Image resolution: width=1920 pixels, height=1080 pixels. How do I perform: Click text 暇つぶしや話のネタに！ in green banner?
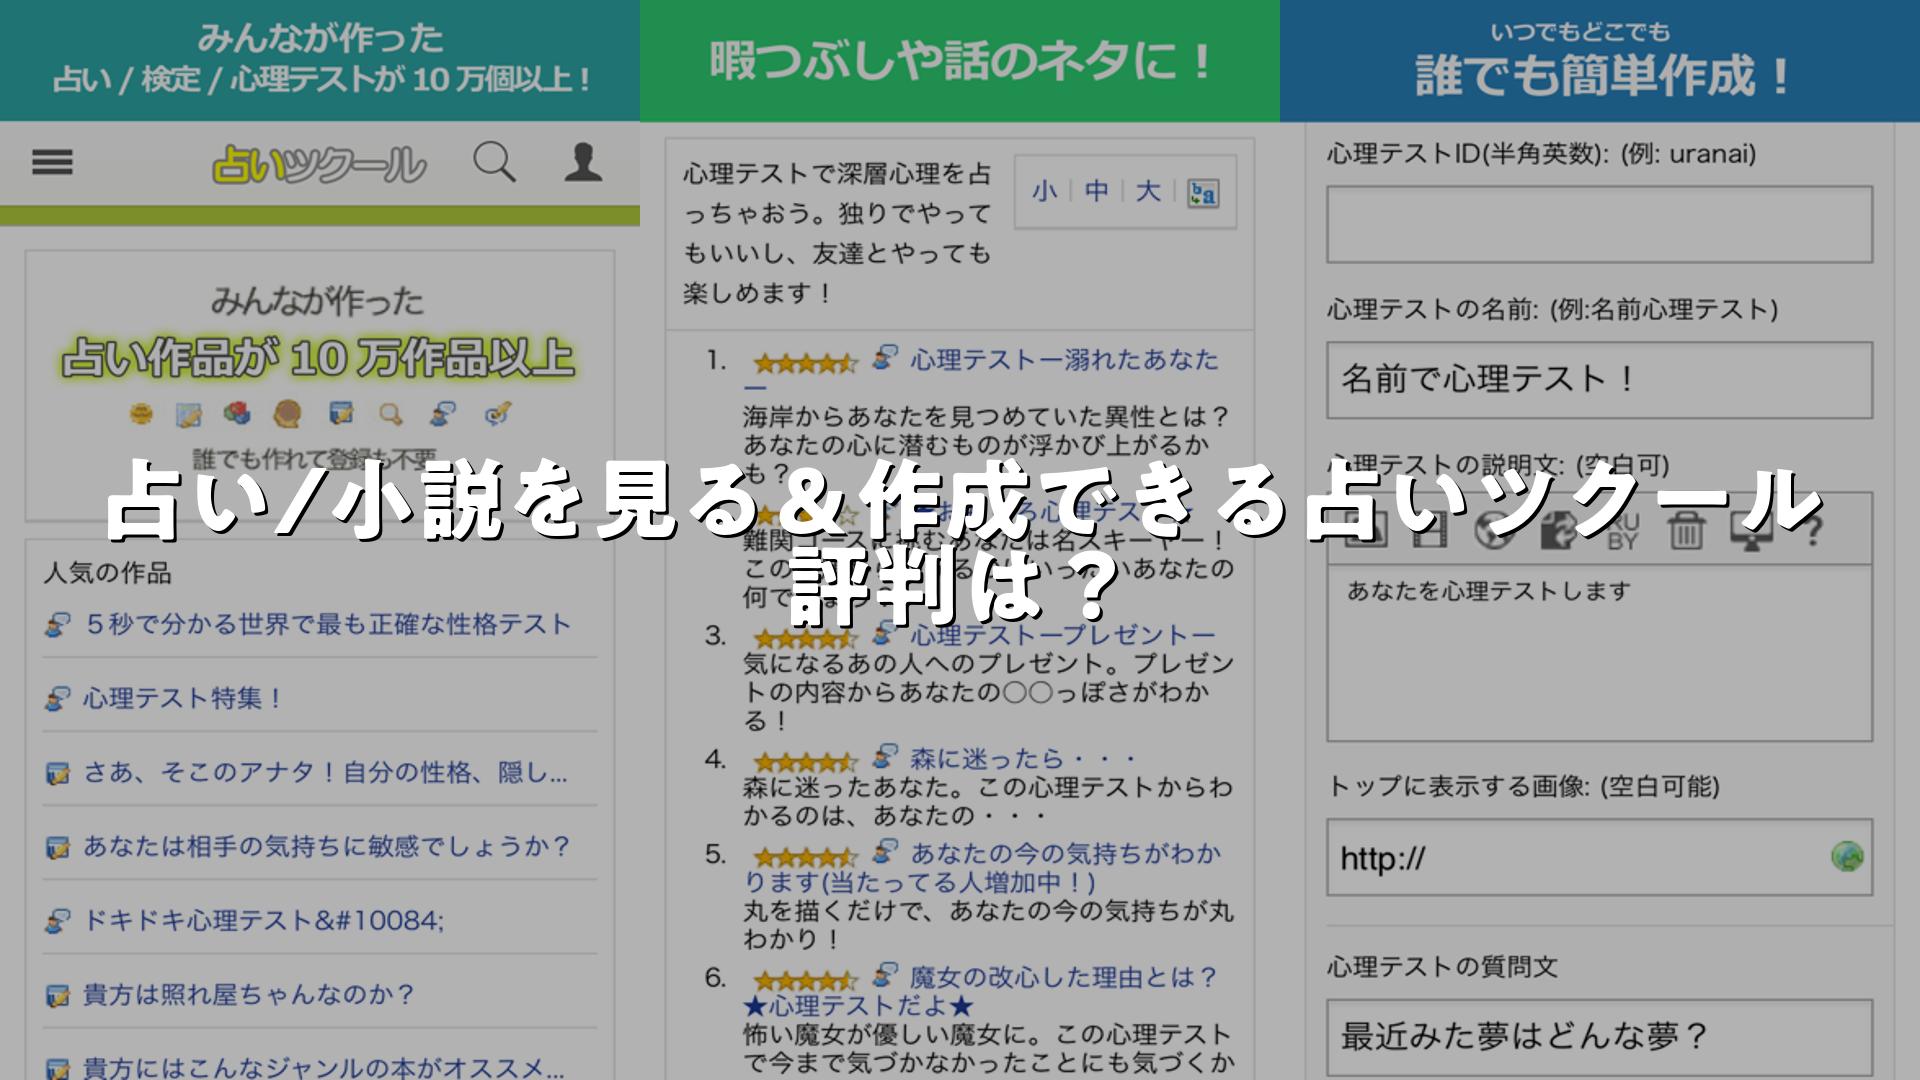pos(961,61)
